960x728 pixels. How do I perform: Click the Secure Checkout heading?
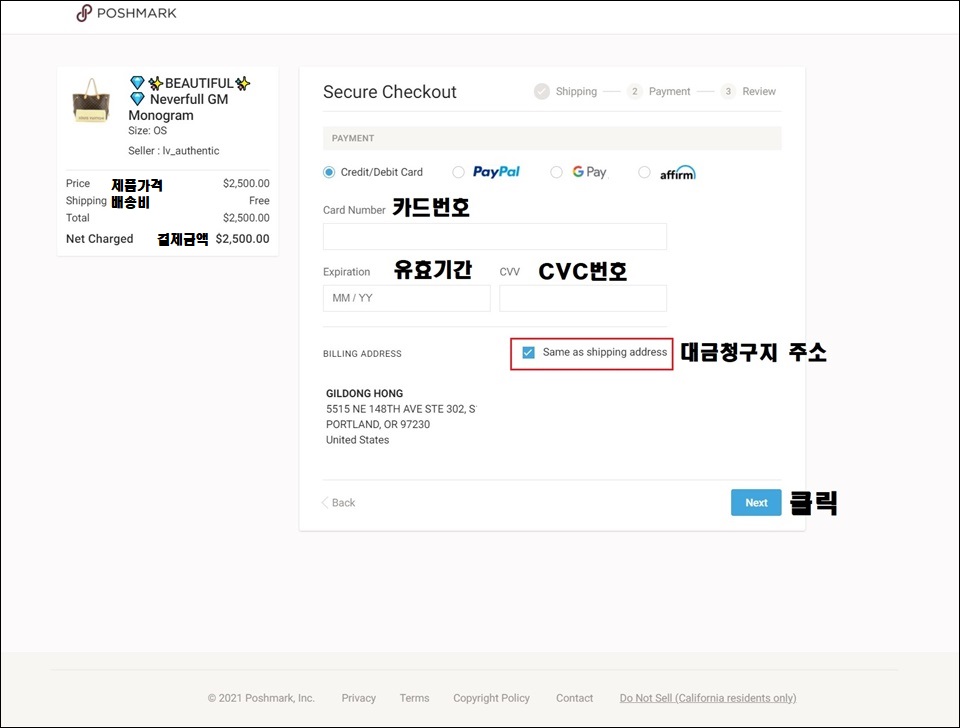pos(389,92)
